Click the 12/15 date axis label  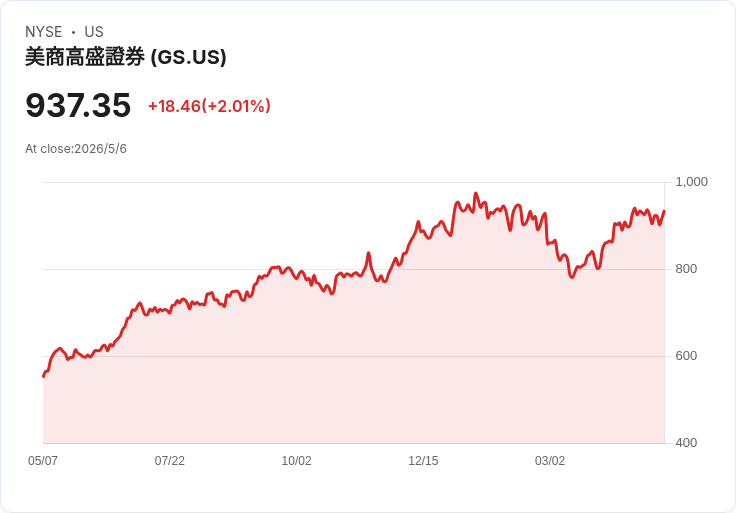423,461
